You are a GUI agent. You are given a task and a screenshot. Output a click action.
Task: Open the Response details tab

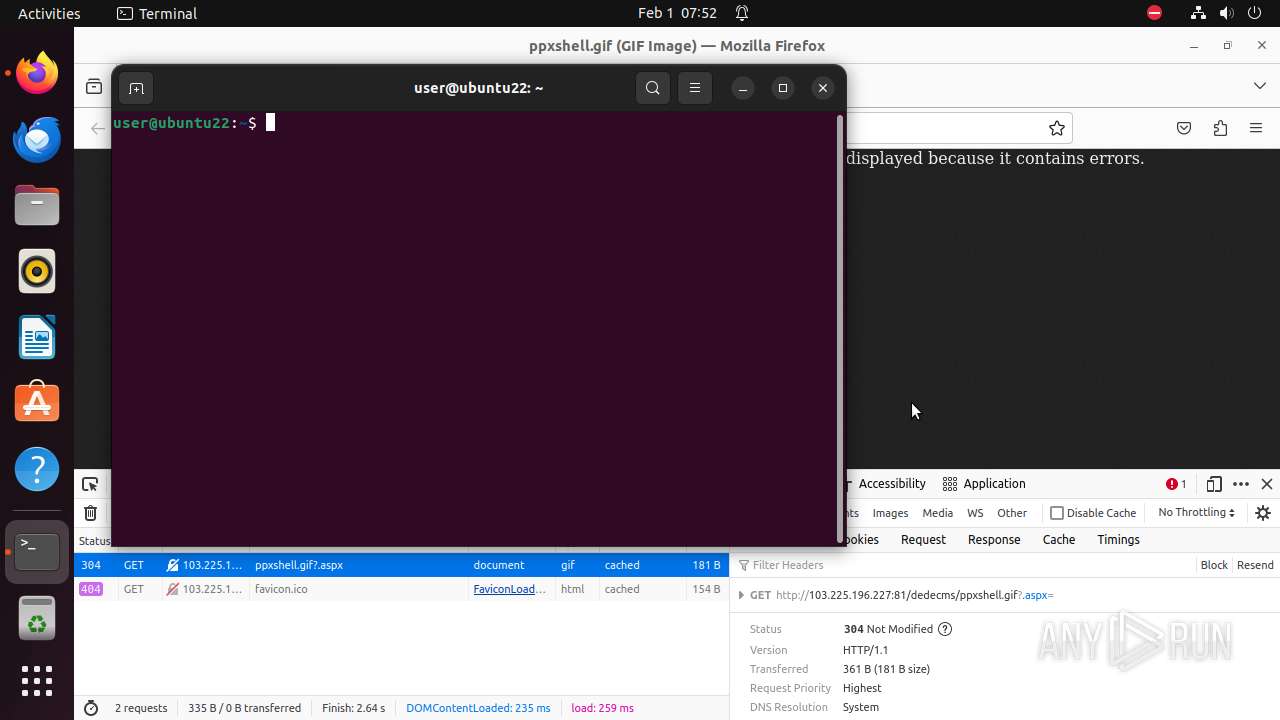coord(994,540)
